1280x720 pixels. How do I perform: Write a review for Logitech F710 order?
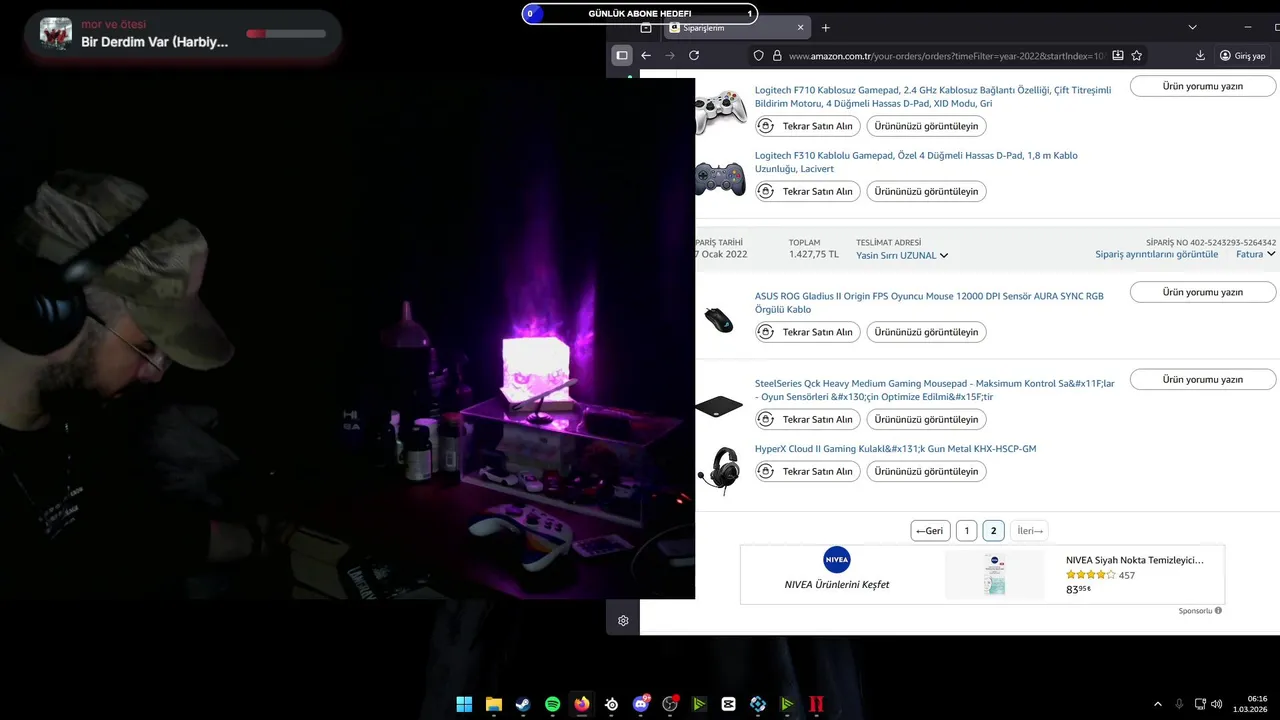point(1203,86)
